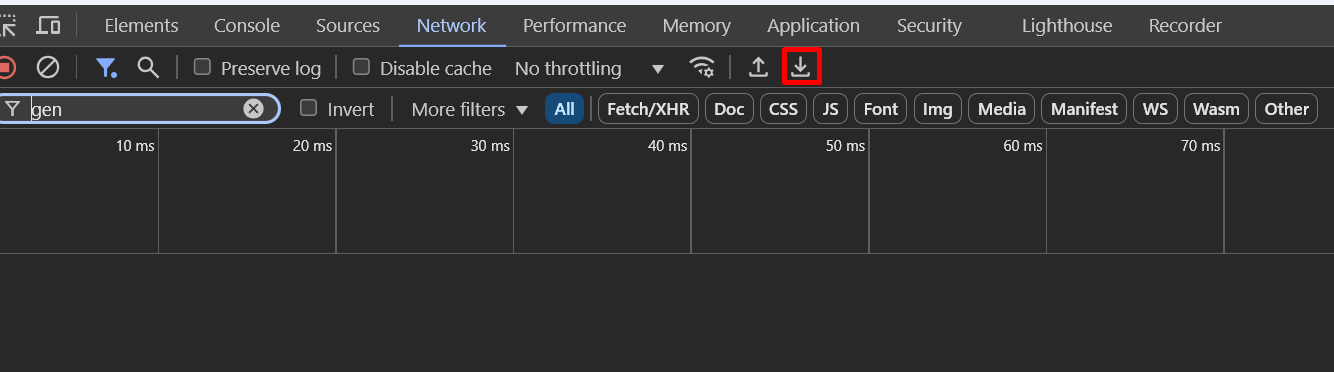This screenshot has height=372, width=1334.
Task: Click the 40 ms timeline marker
Action: point(668,146)
